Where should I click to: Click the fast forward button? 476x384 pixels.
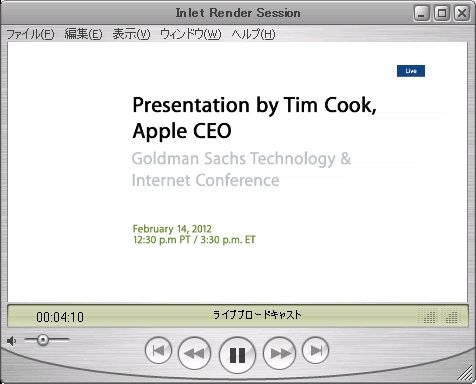[279, 353]
